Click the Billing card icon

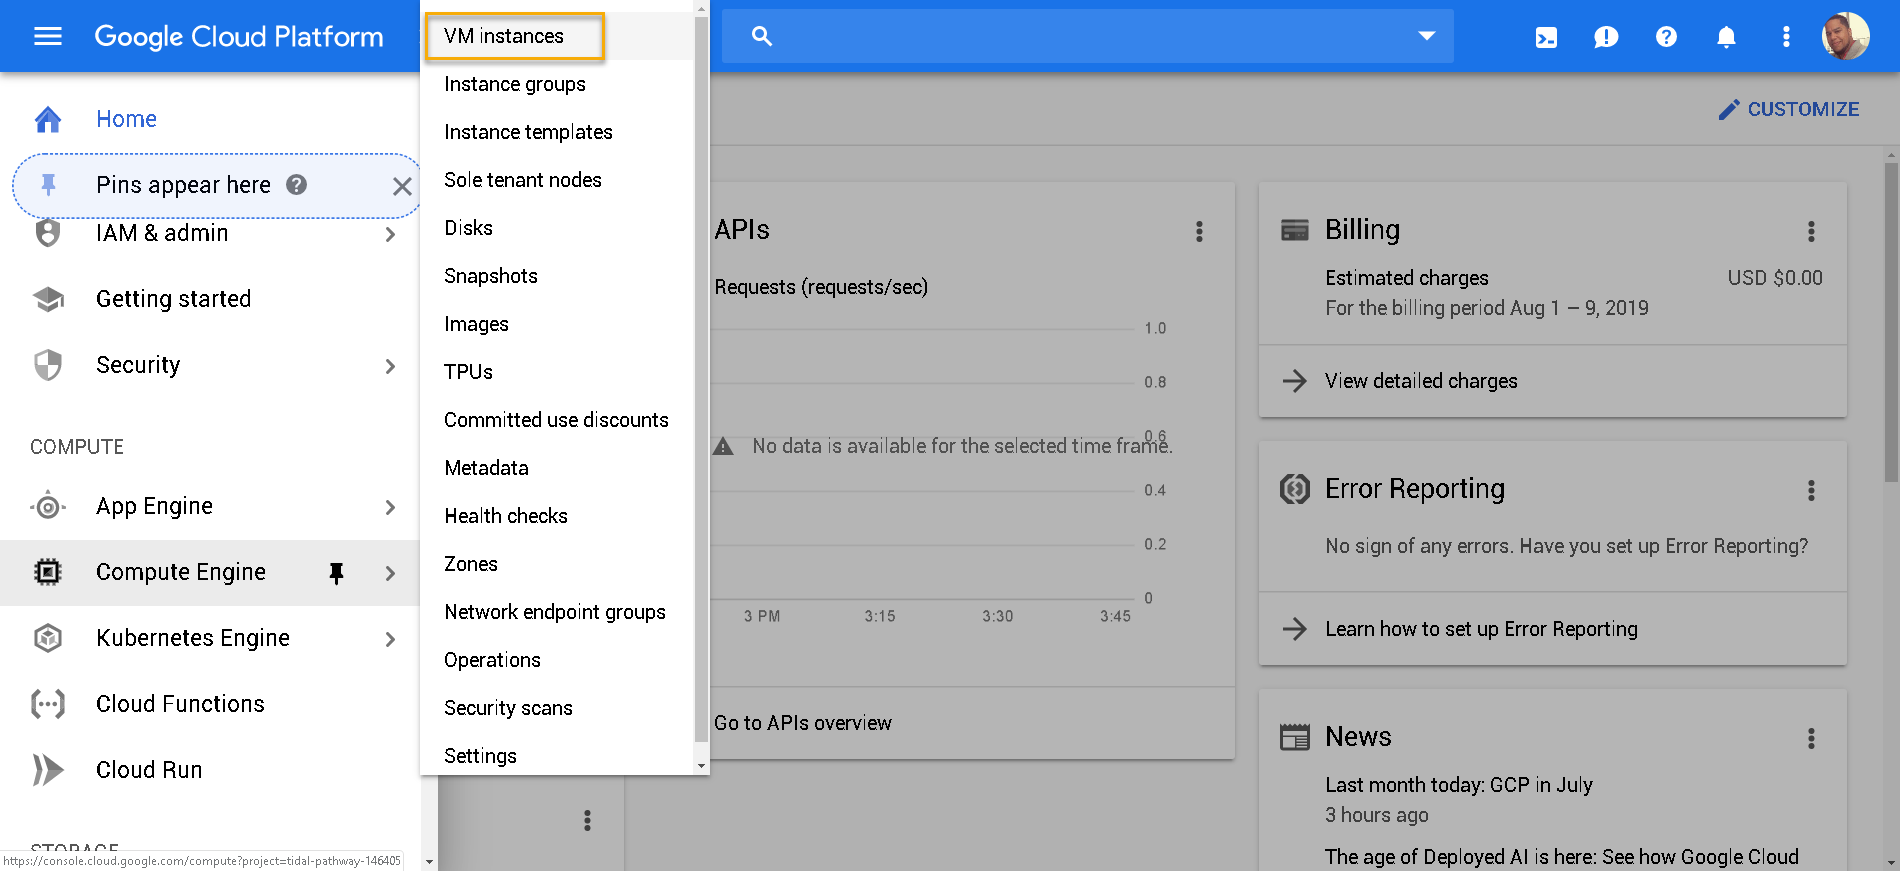coord(1295,230)
